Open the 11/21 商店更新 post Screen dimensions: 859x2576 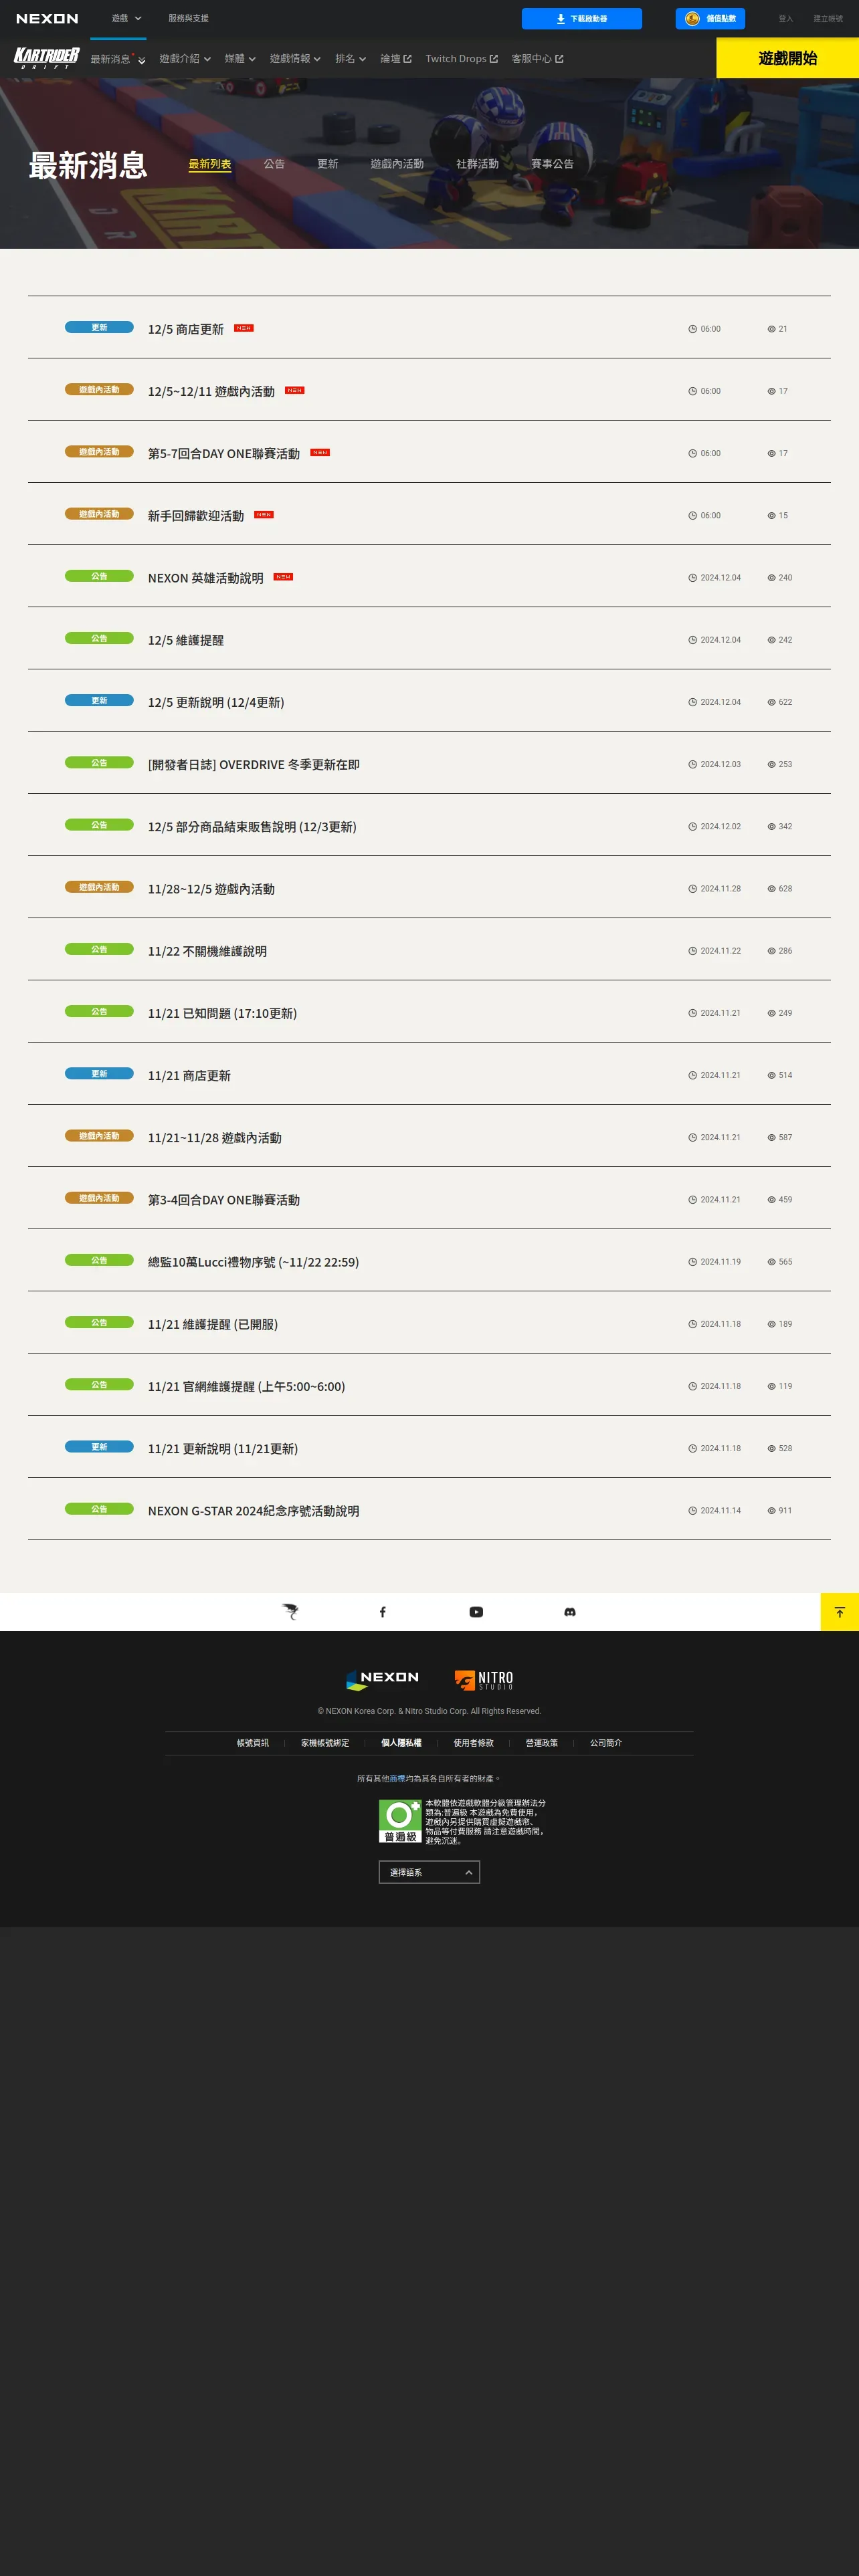(189, 1075)
